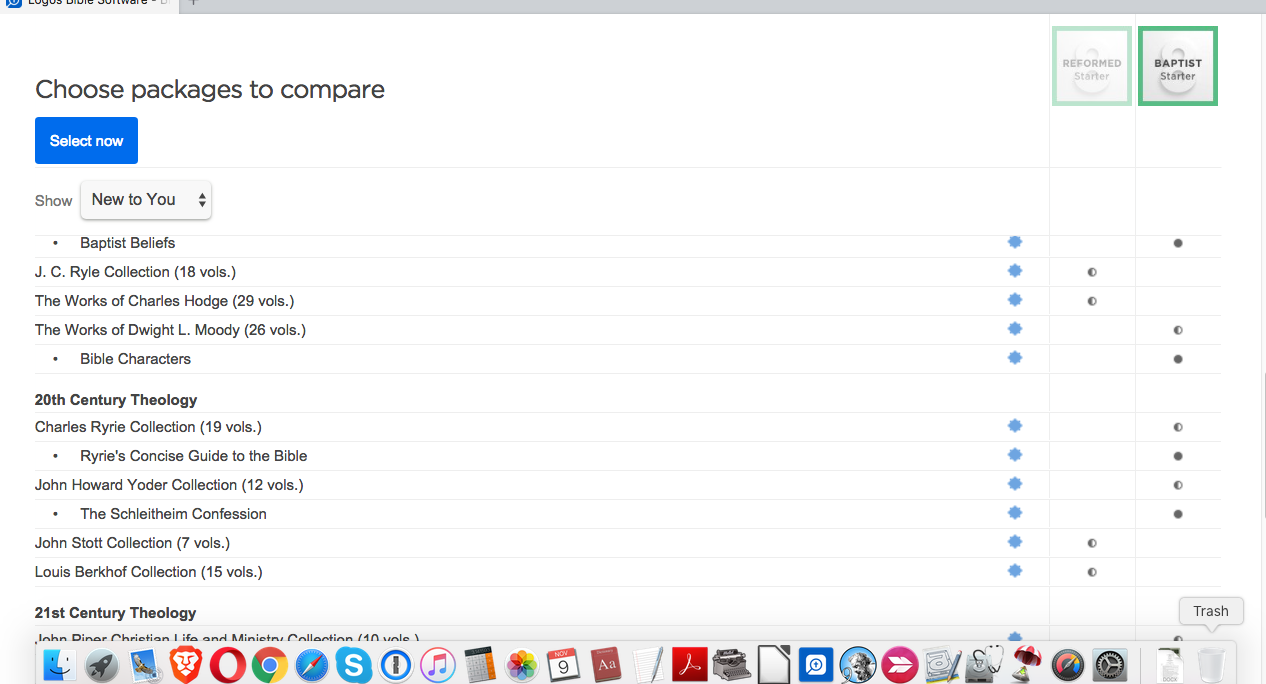Click Charles Ryrie Collection (19 vols.)
This screenshot has height=684, width=1266.
pos(148,427)
